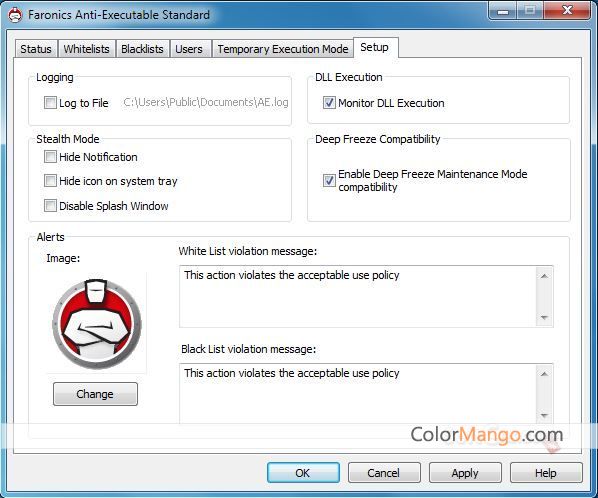Viewport: 598px width, 498px height.
Task: Open the Whitelists tab
Action: (87, 49)
